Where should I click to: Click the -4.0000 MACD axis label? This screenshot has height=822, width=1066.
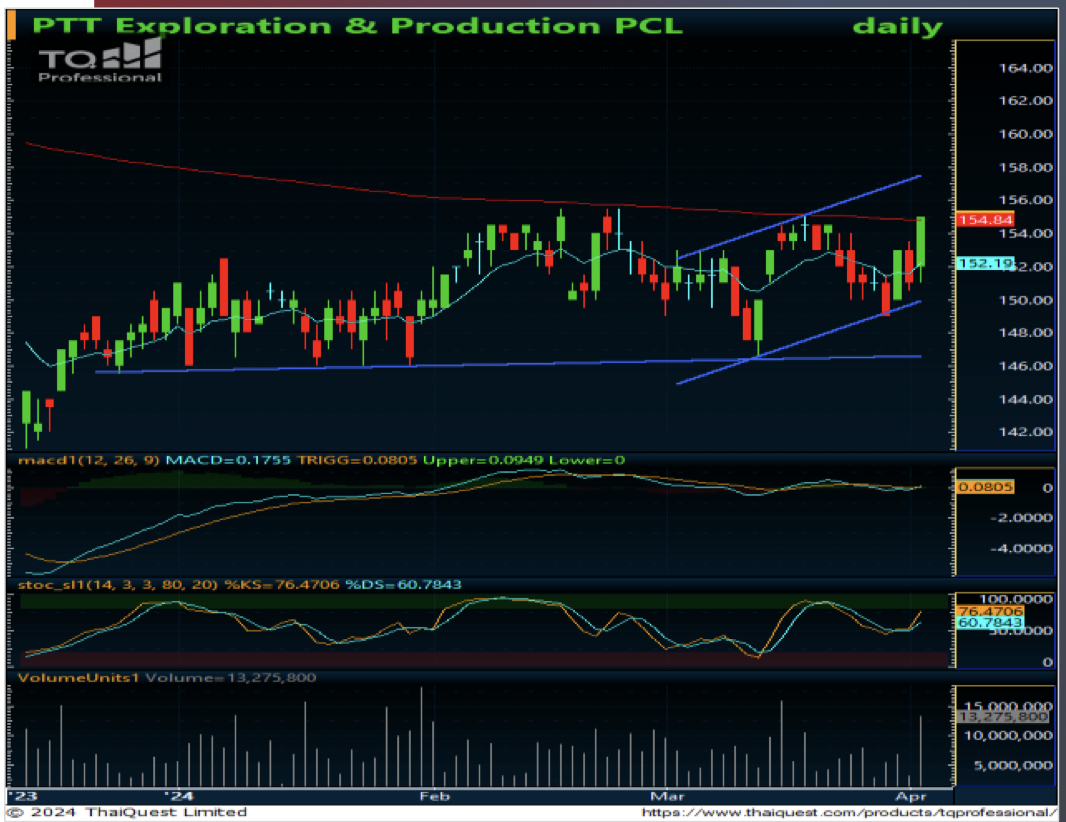(1022, 549)
